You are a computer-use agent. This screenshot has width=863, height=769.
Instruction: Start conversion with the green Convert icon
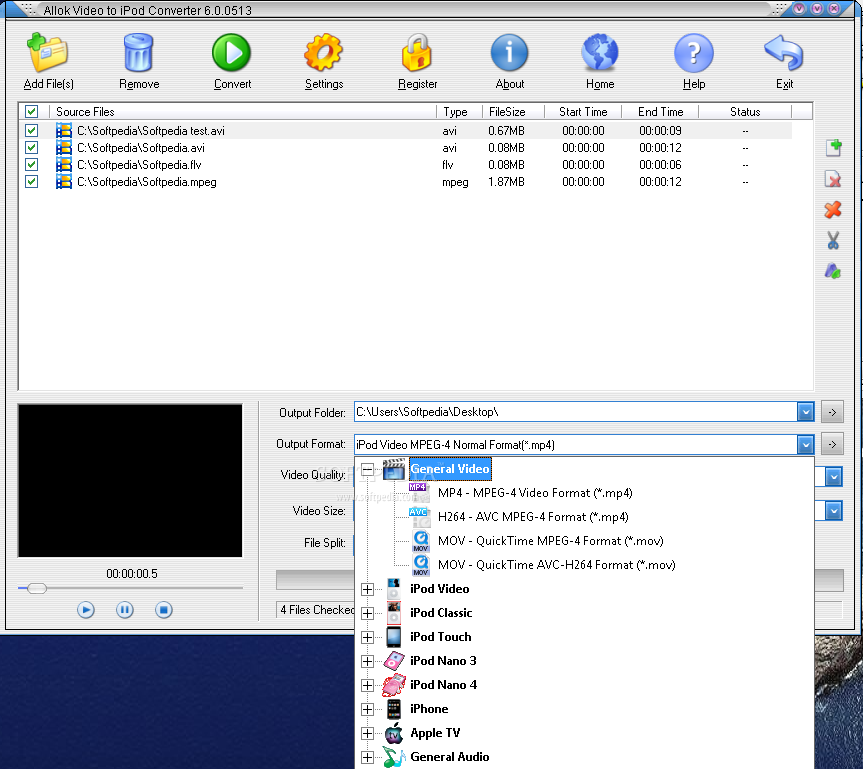(x=231, y=53)
